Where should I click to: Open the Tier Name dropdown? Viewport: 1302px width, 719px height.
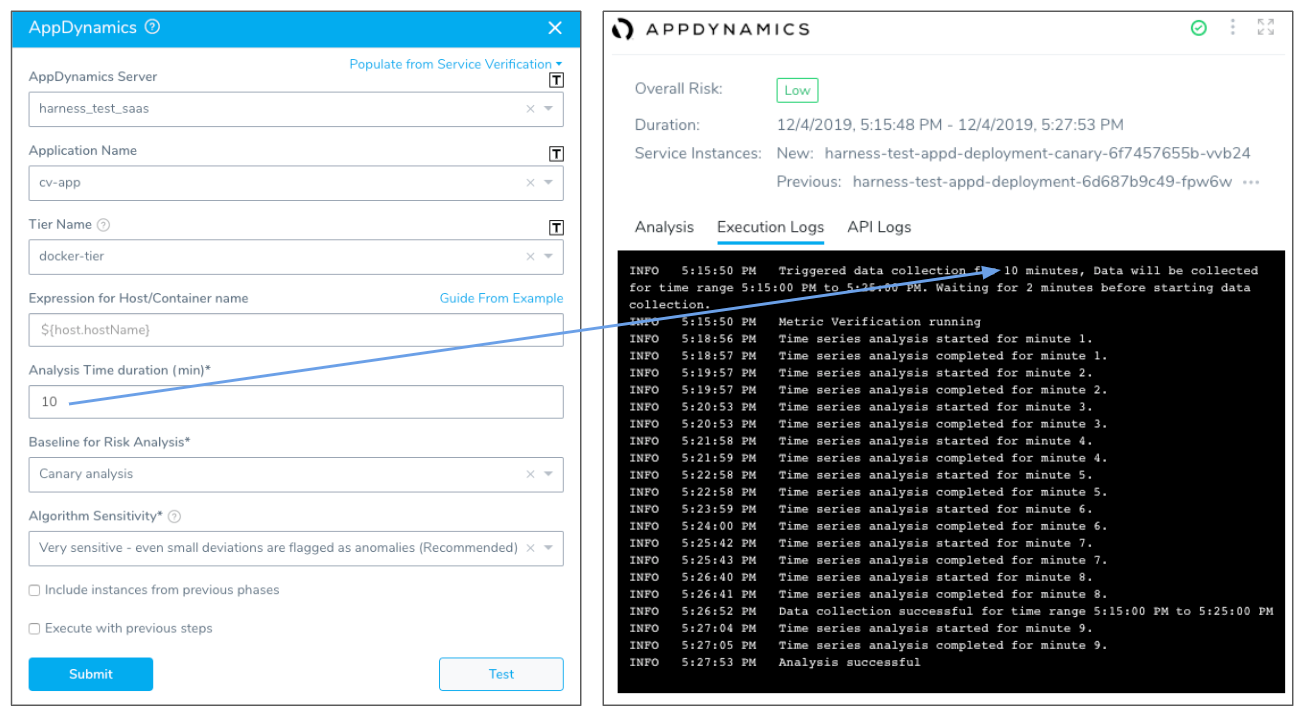coord(549,257)
